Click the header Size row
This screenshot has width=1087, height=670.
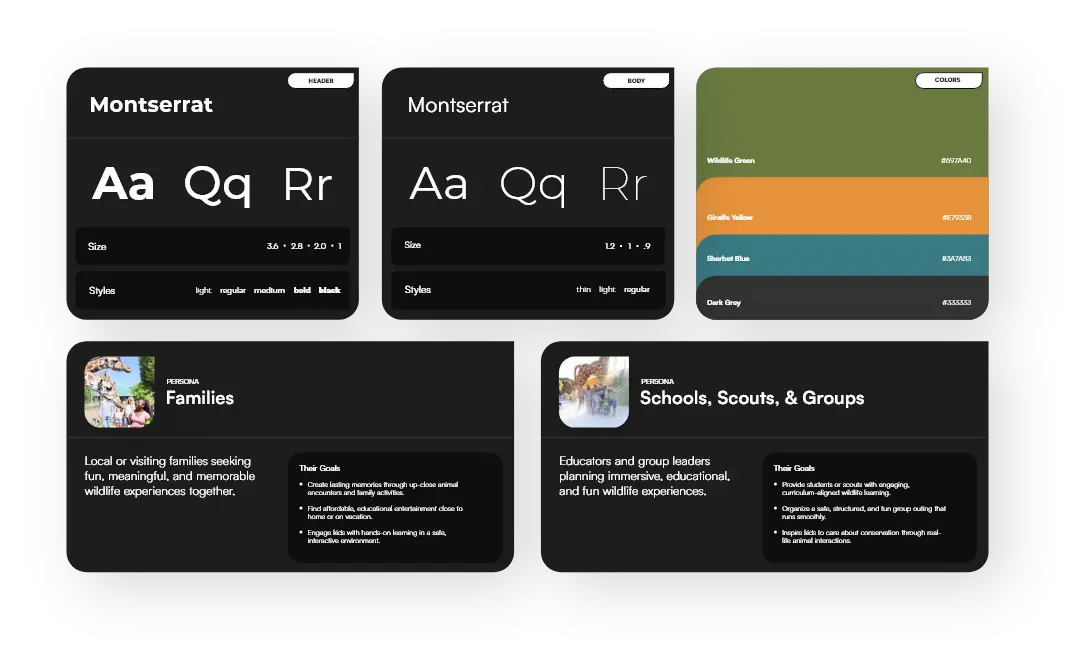coord(212,246)
